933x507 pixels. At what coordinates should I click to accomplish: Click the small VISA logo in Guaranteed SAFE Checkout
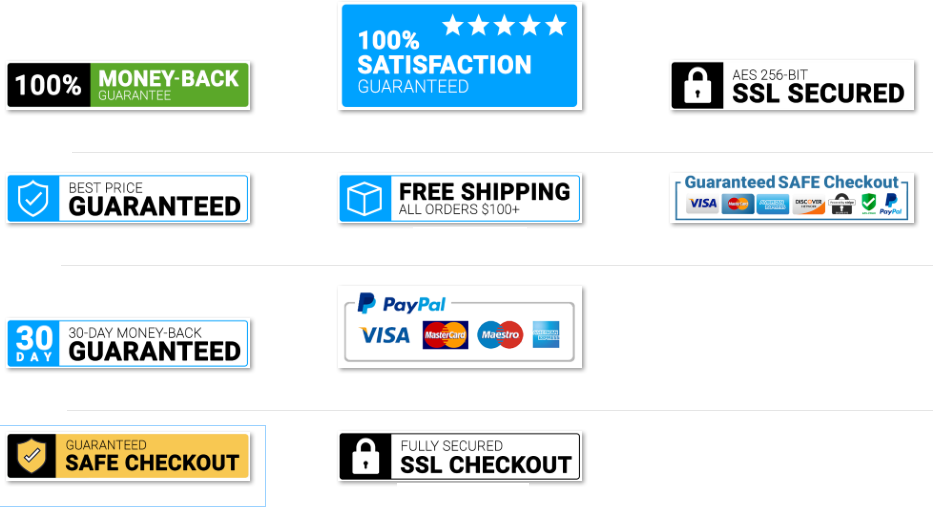(702, 204)
